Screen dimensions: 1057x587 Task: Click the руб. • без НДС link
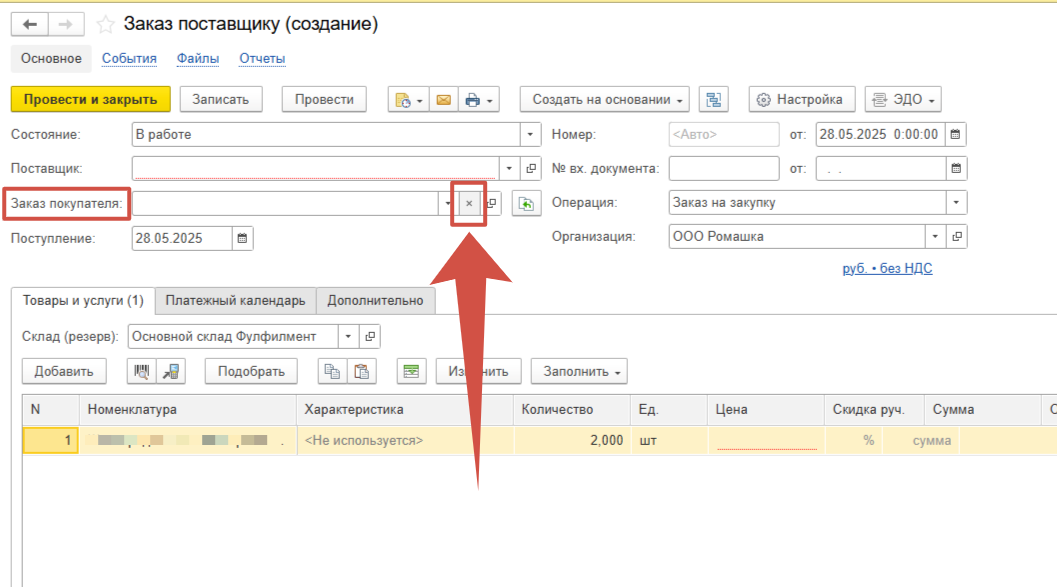887,268
